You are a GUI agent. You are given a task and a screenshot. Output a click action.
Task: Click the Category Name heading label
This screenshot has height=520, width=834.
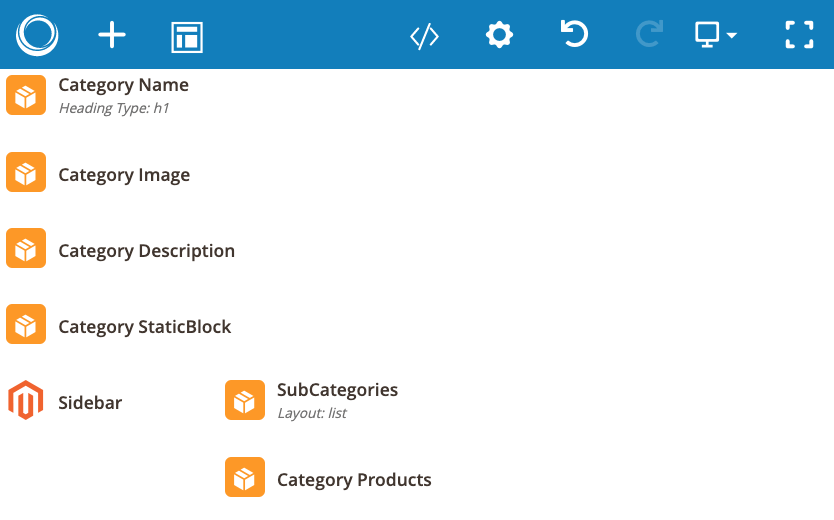point(123,85)
